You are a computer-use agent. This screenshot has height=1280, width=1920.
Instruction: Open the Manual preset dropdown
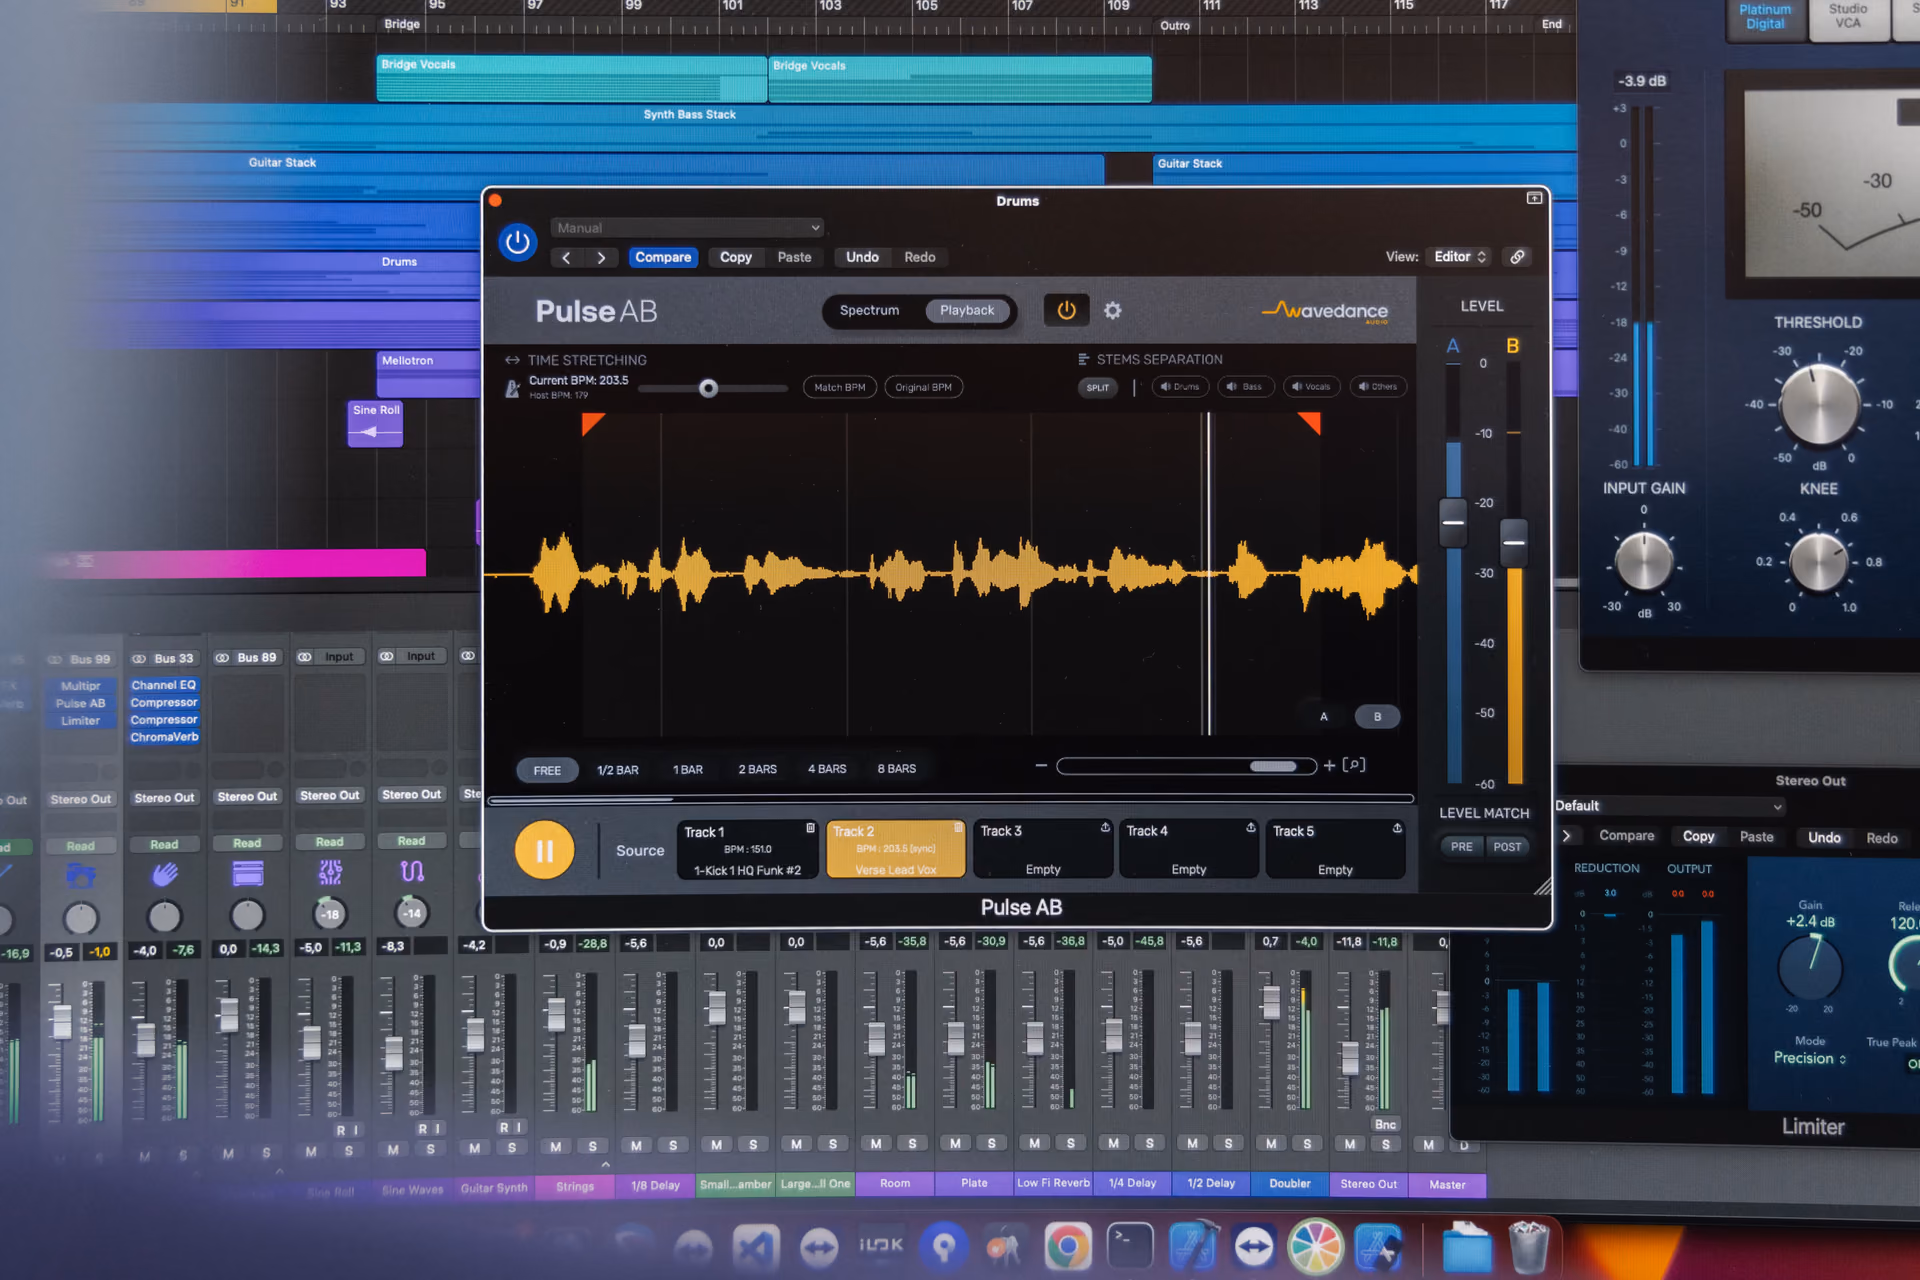[687, 228]
